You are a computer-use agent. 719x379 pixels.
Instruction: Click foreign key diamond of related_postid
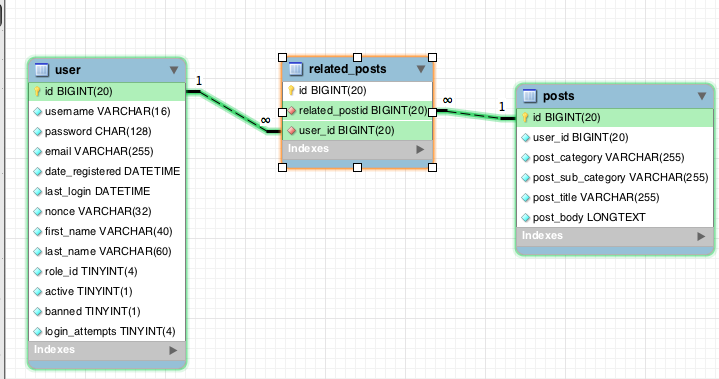292,110
